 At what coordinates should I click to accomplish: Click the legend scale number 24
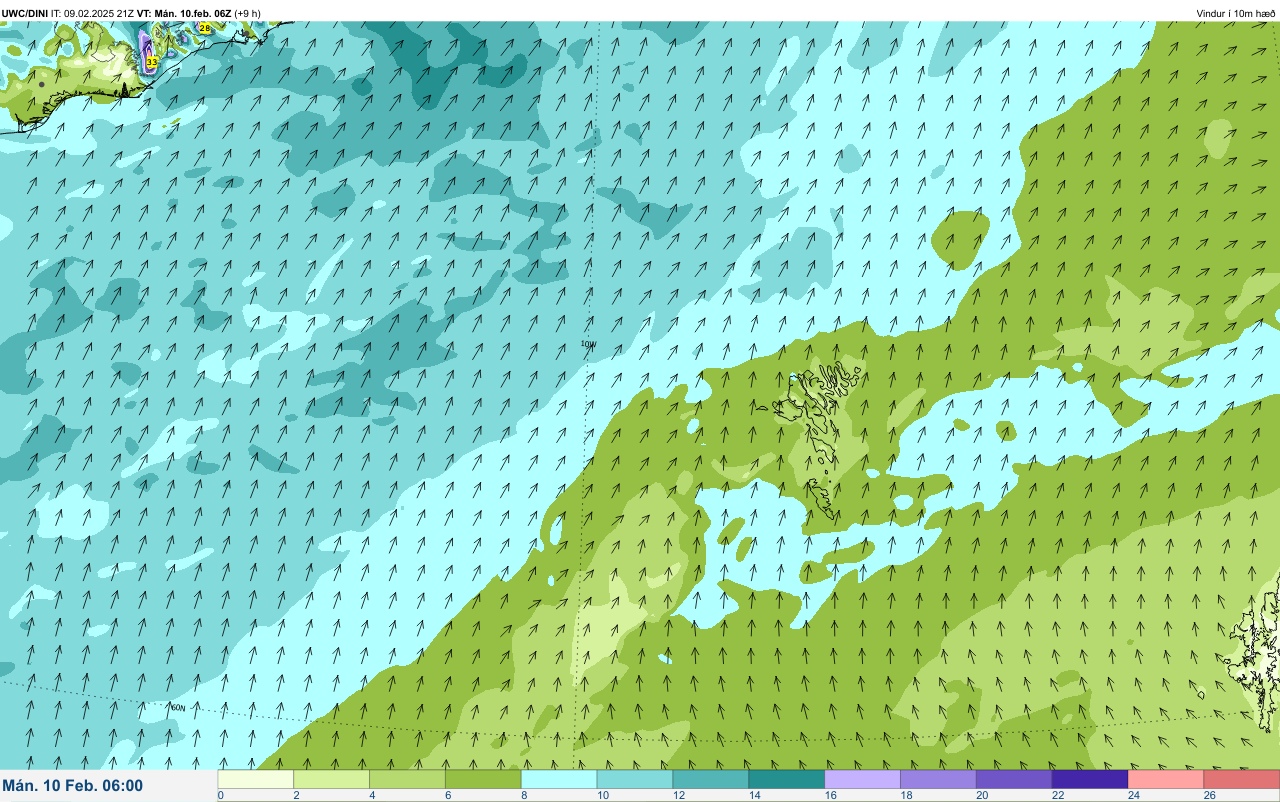pyautogui.click(x=1132, y=796)
